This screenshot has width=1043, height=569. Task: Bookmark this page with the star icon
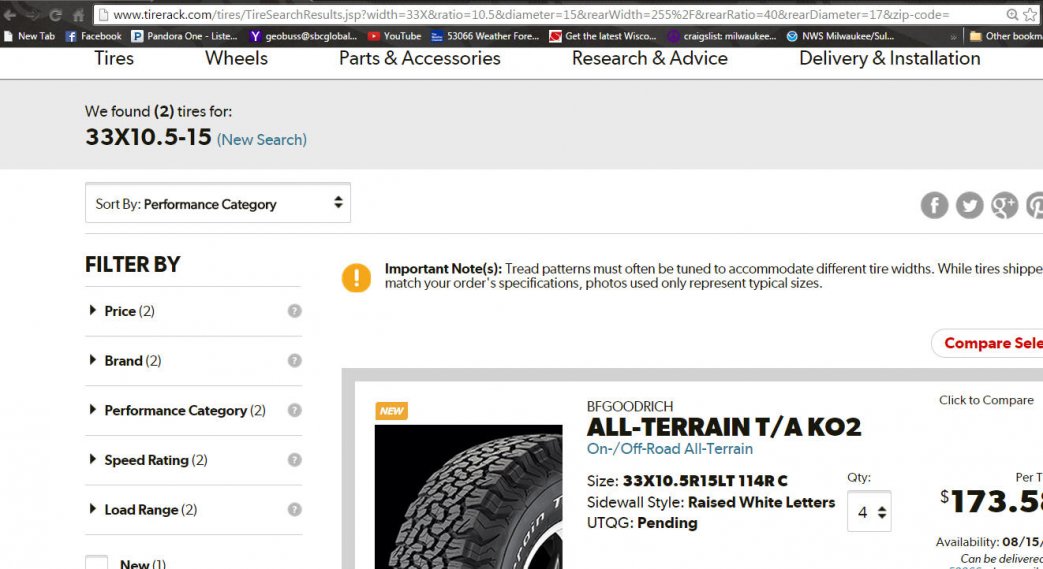tap(1030, 15)
